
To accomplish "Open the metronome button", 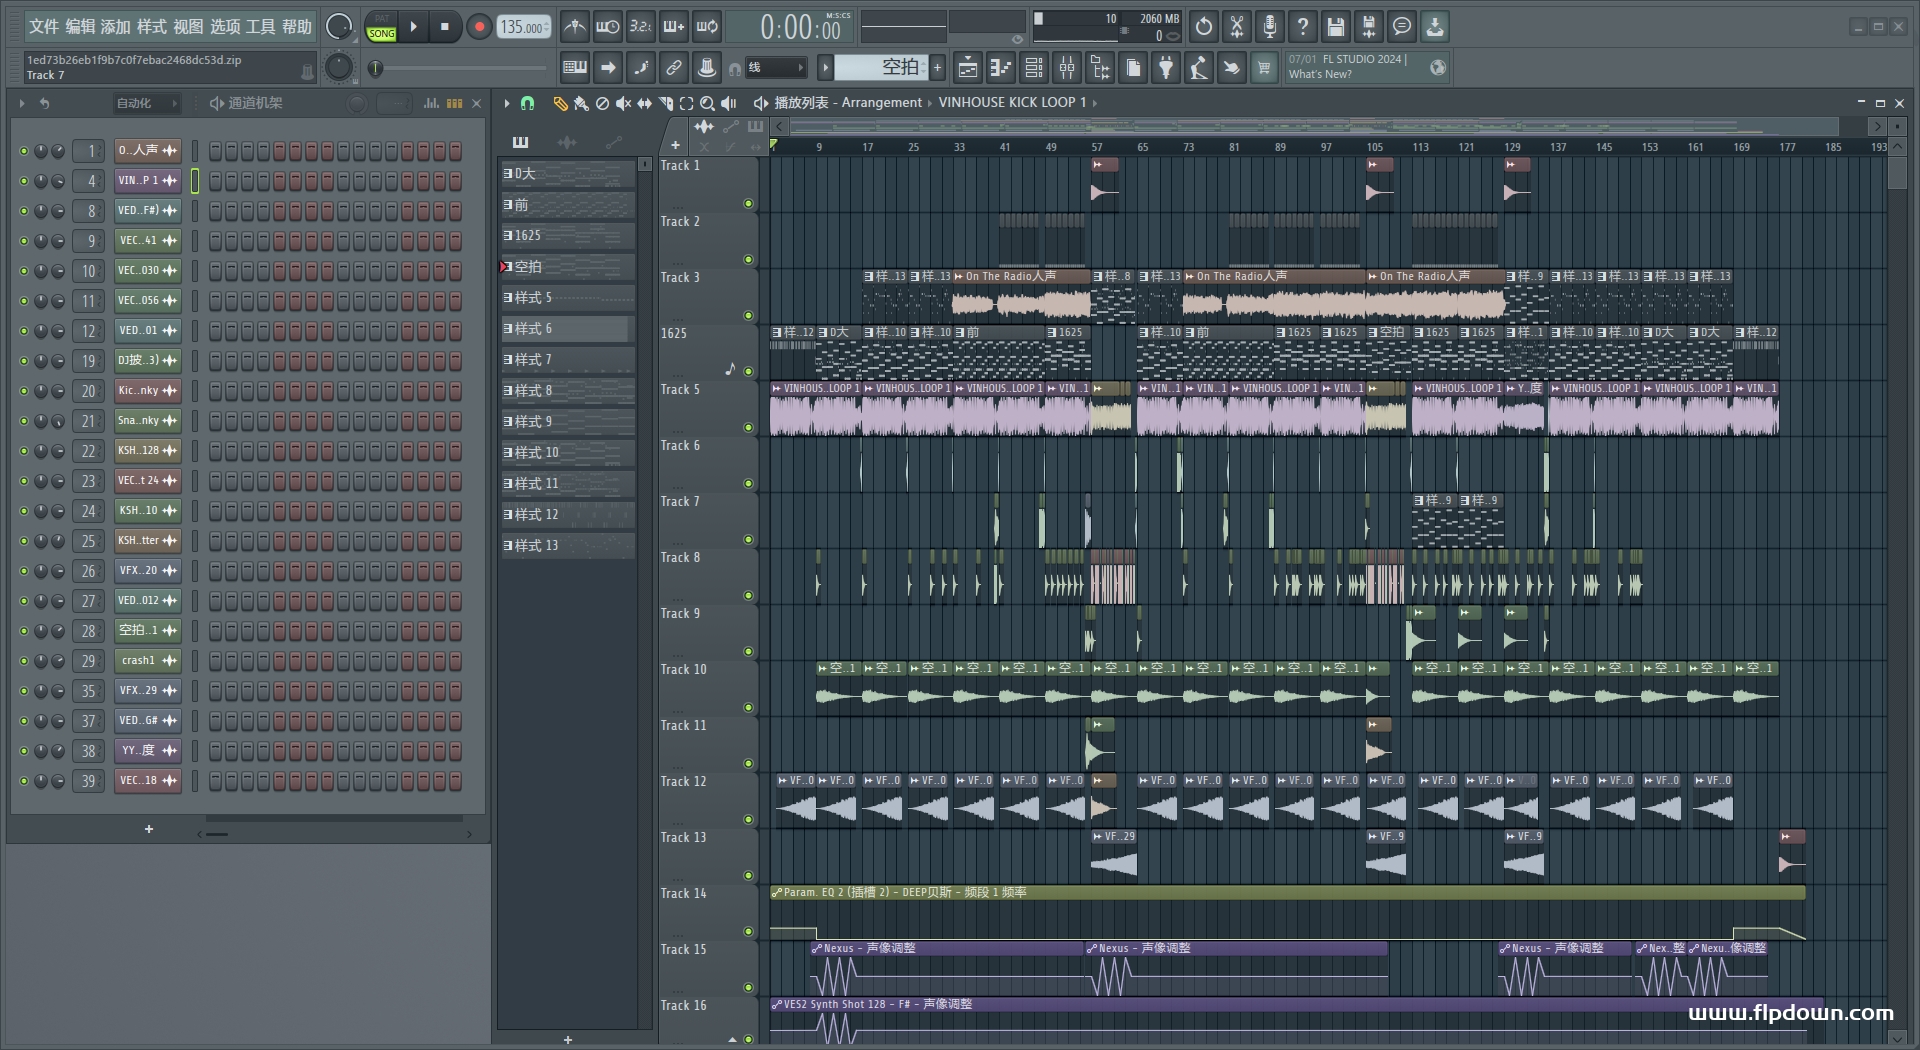I will (x=574, y=27).
